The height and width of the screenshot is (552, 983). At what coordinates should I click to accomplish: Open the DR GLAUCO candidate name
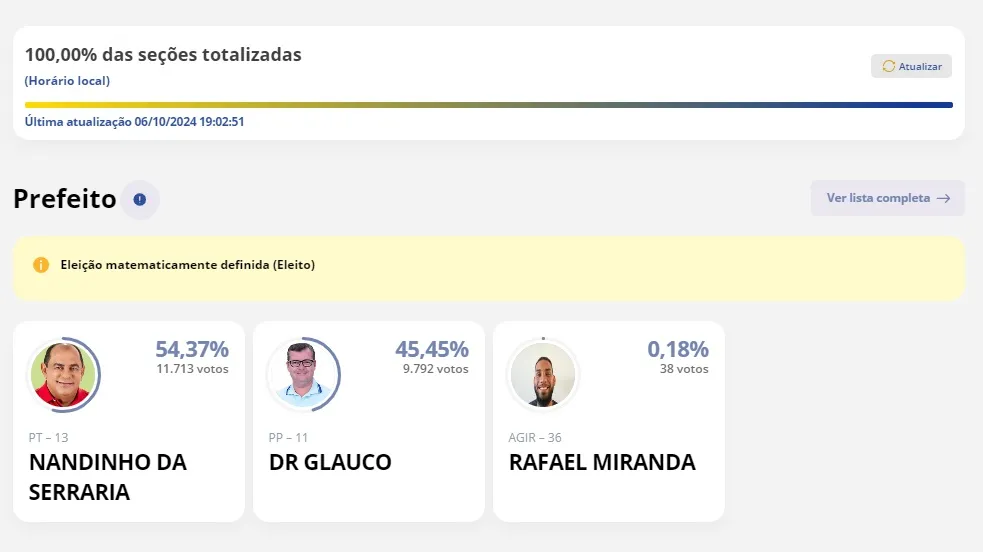click(x=330, y=462)
